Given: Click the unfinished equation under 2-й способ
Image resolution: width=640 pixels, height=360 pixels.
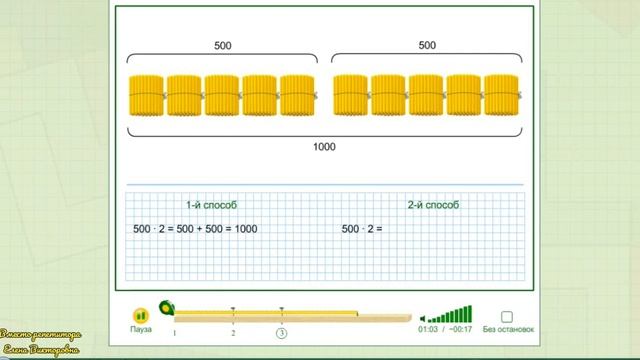Looking at the screenshot, I should (362, 229).
